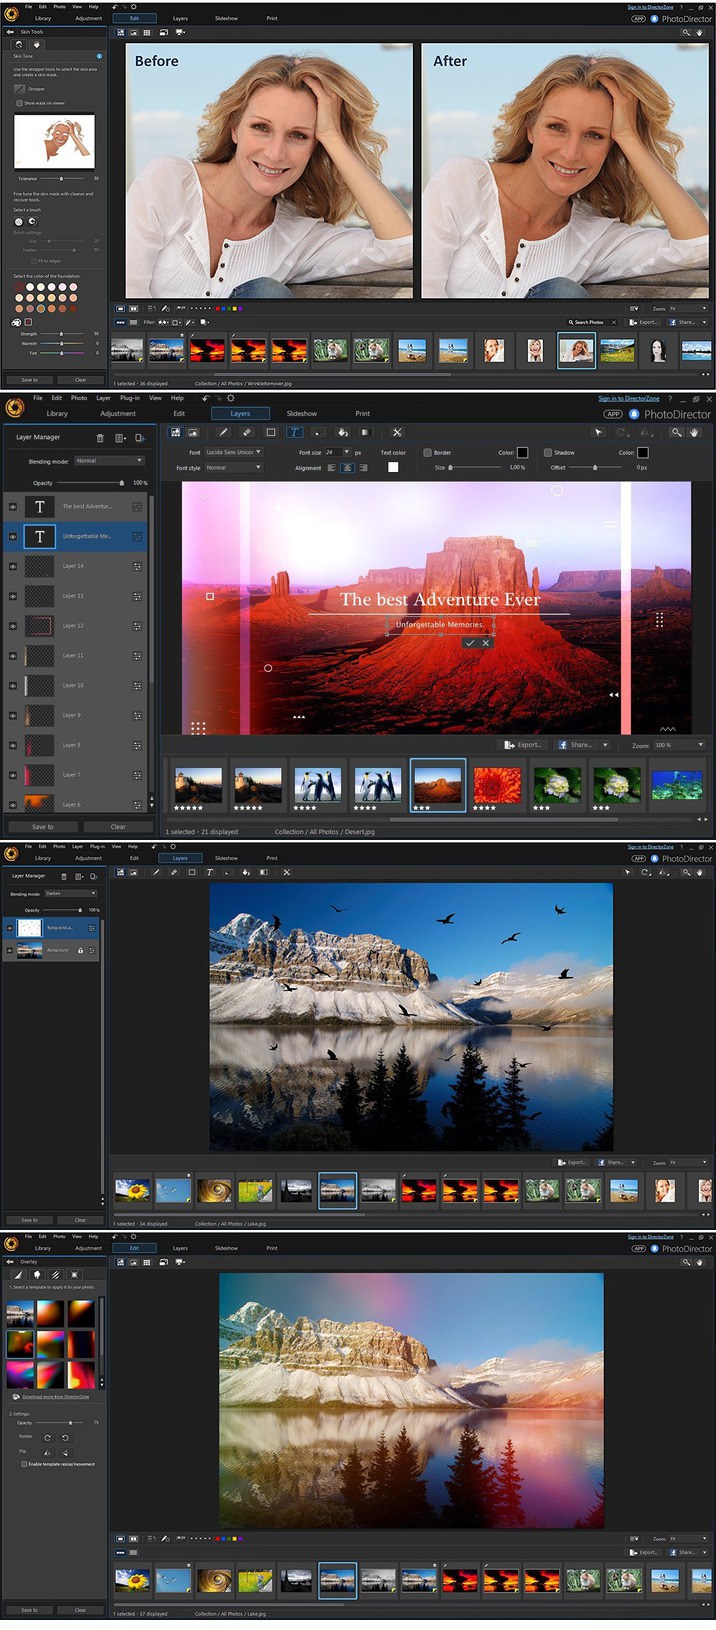Click the left rotate icon in Overlay settings
This screenshot has width=716, height=1630.
[x=47, y=1437]
